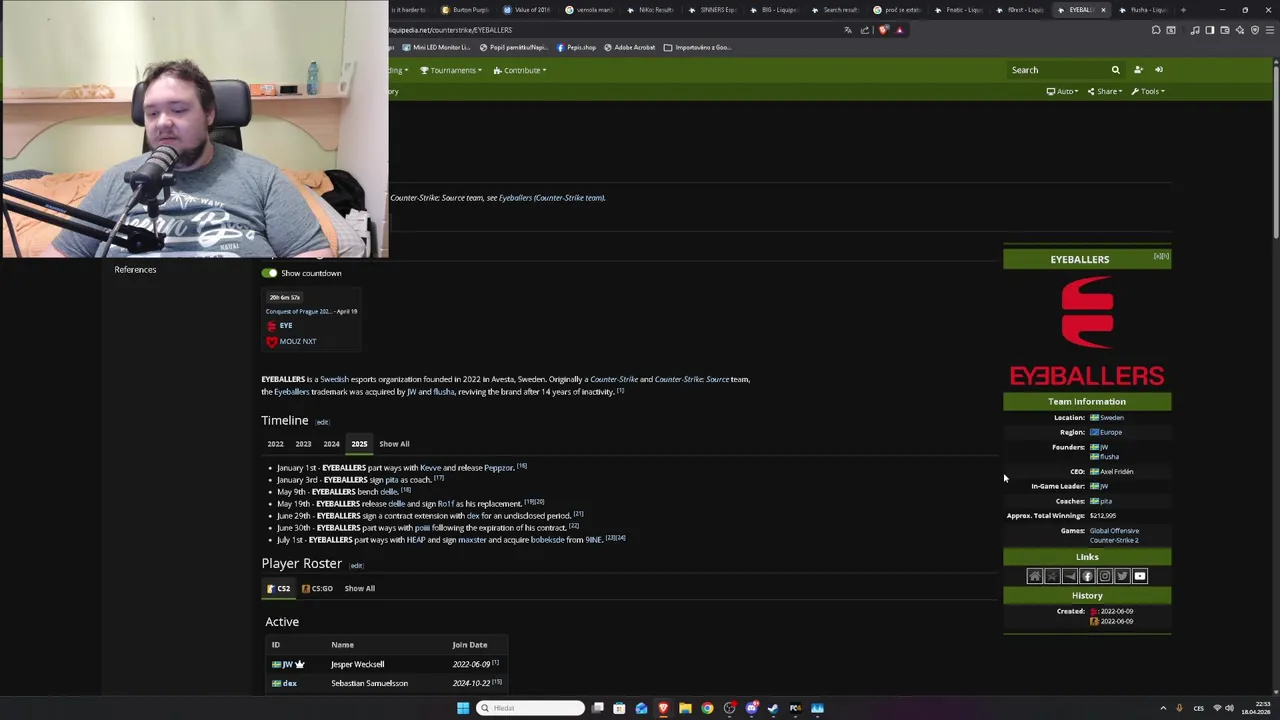Open Microsoft Store from taskbar
Viewport: 1280px width, 720px height.
pos(619,708)
